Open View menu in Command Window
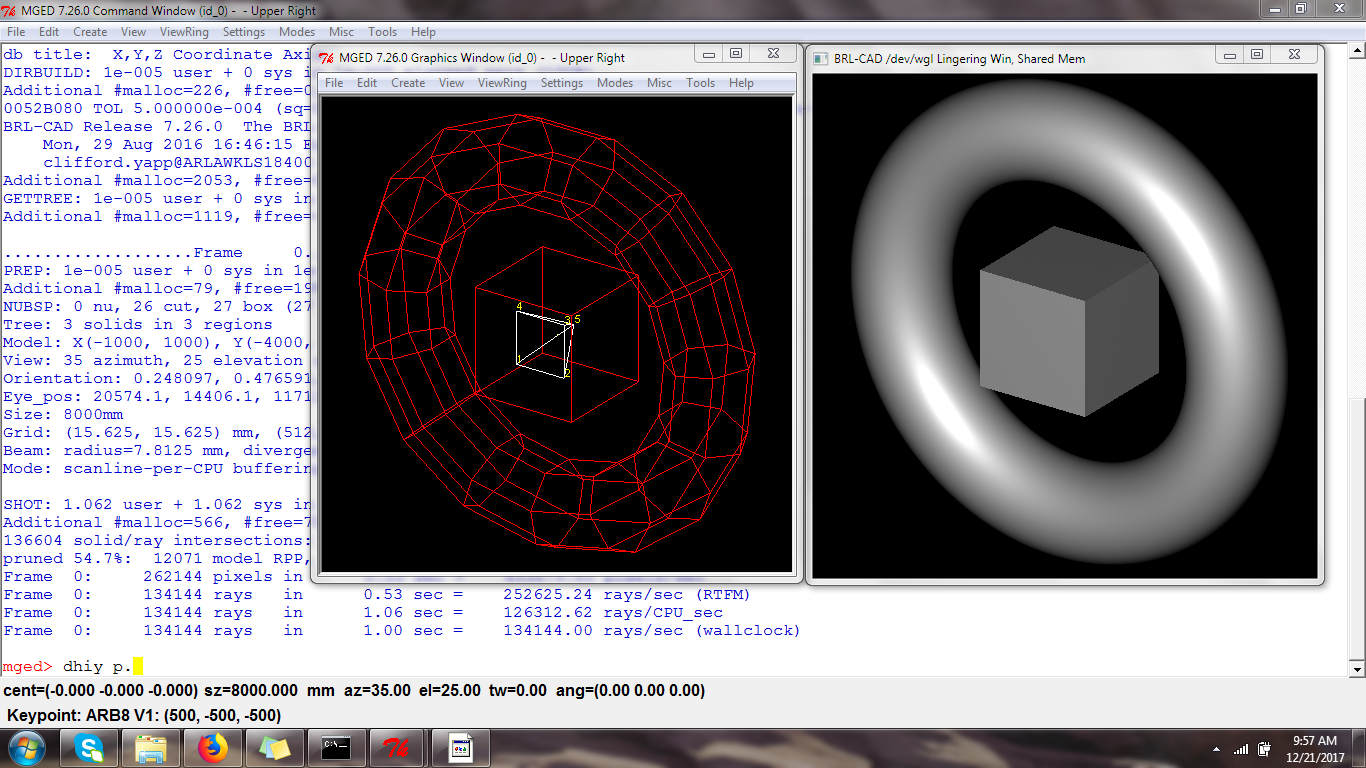This screenshot has width=1366, height=768. (133, 32)
